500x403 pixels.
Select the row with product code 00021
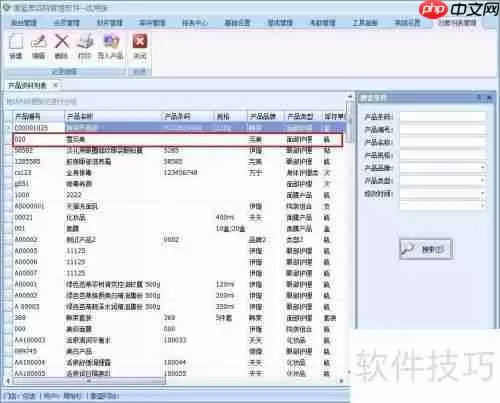(178, 217)
